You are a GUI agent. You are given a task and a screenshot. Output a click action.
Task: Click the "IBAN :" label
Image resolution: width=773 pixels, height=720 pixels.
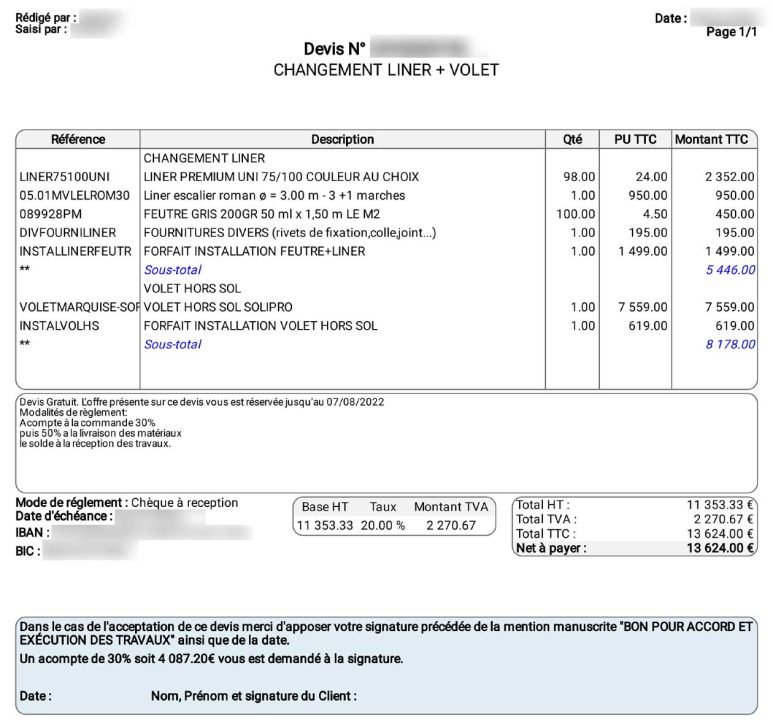click(x=33, y=533)
